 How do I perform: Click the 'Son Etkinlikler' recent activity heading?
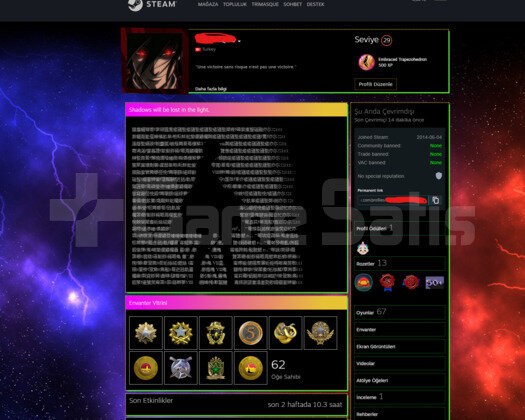tap(151, 401)
